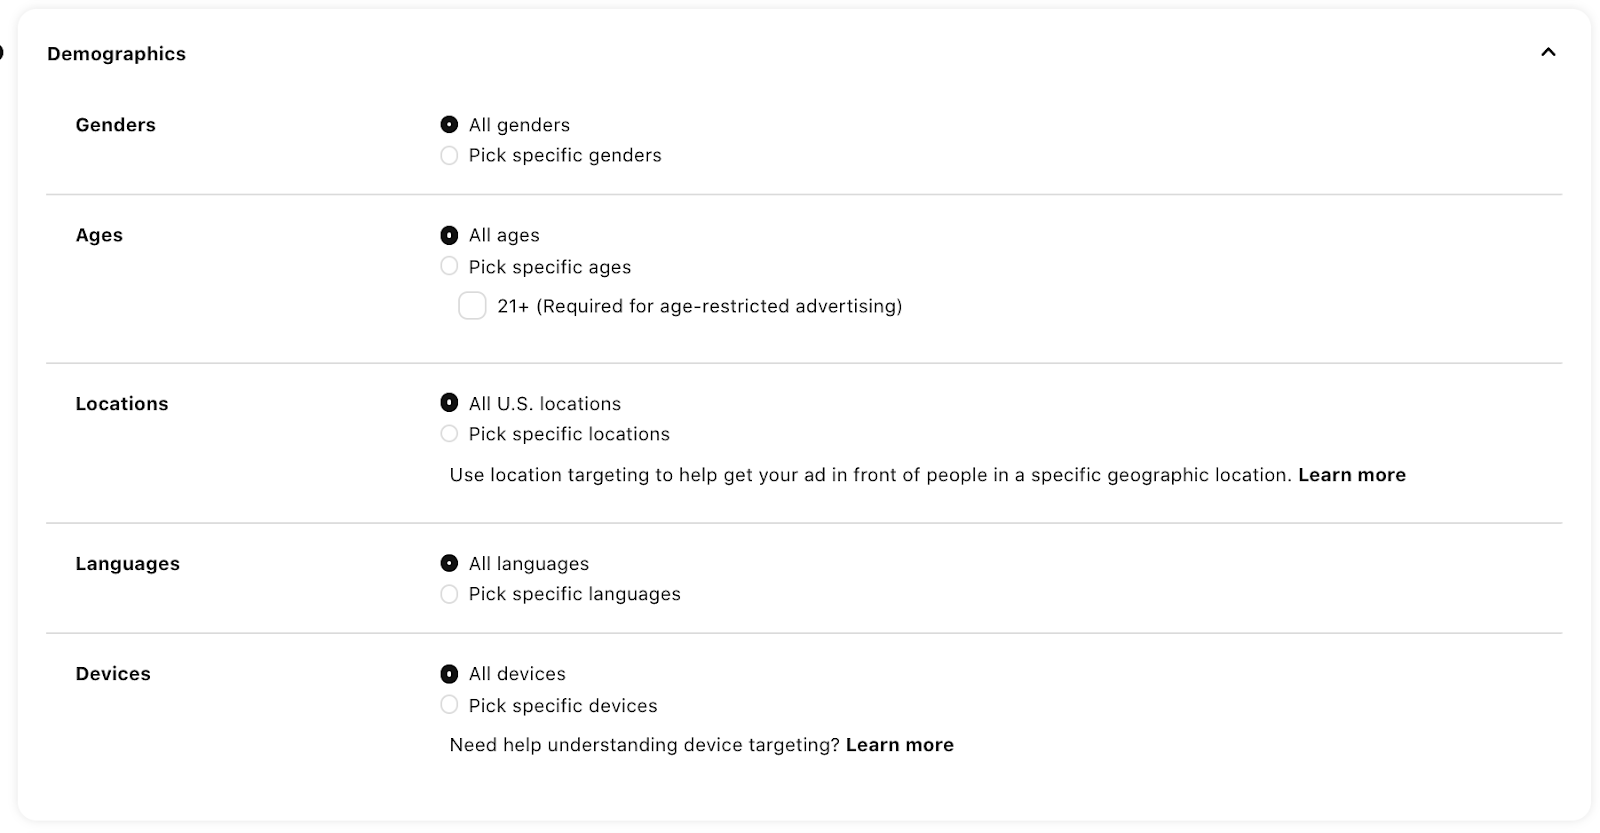Image resolution: width=1600 pixels, height=833 pixels.
Task: Open location targeting Learn more link
Action: 1351,475
